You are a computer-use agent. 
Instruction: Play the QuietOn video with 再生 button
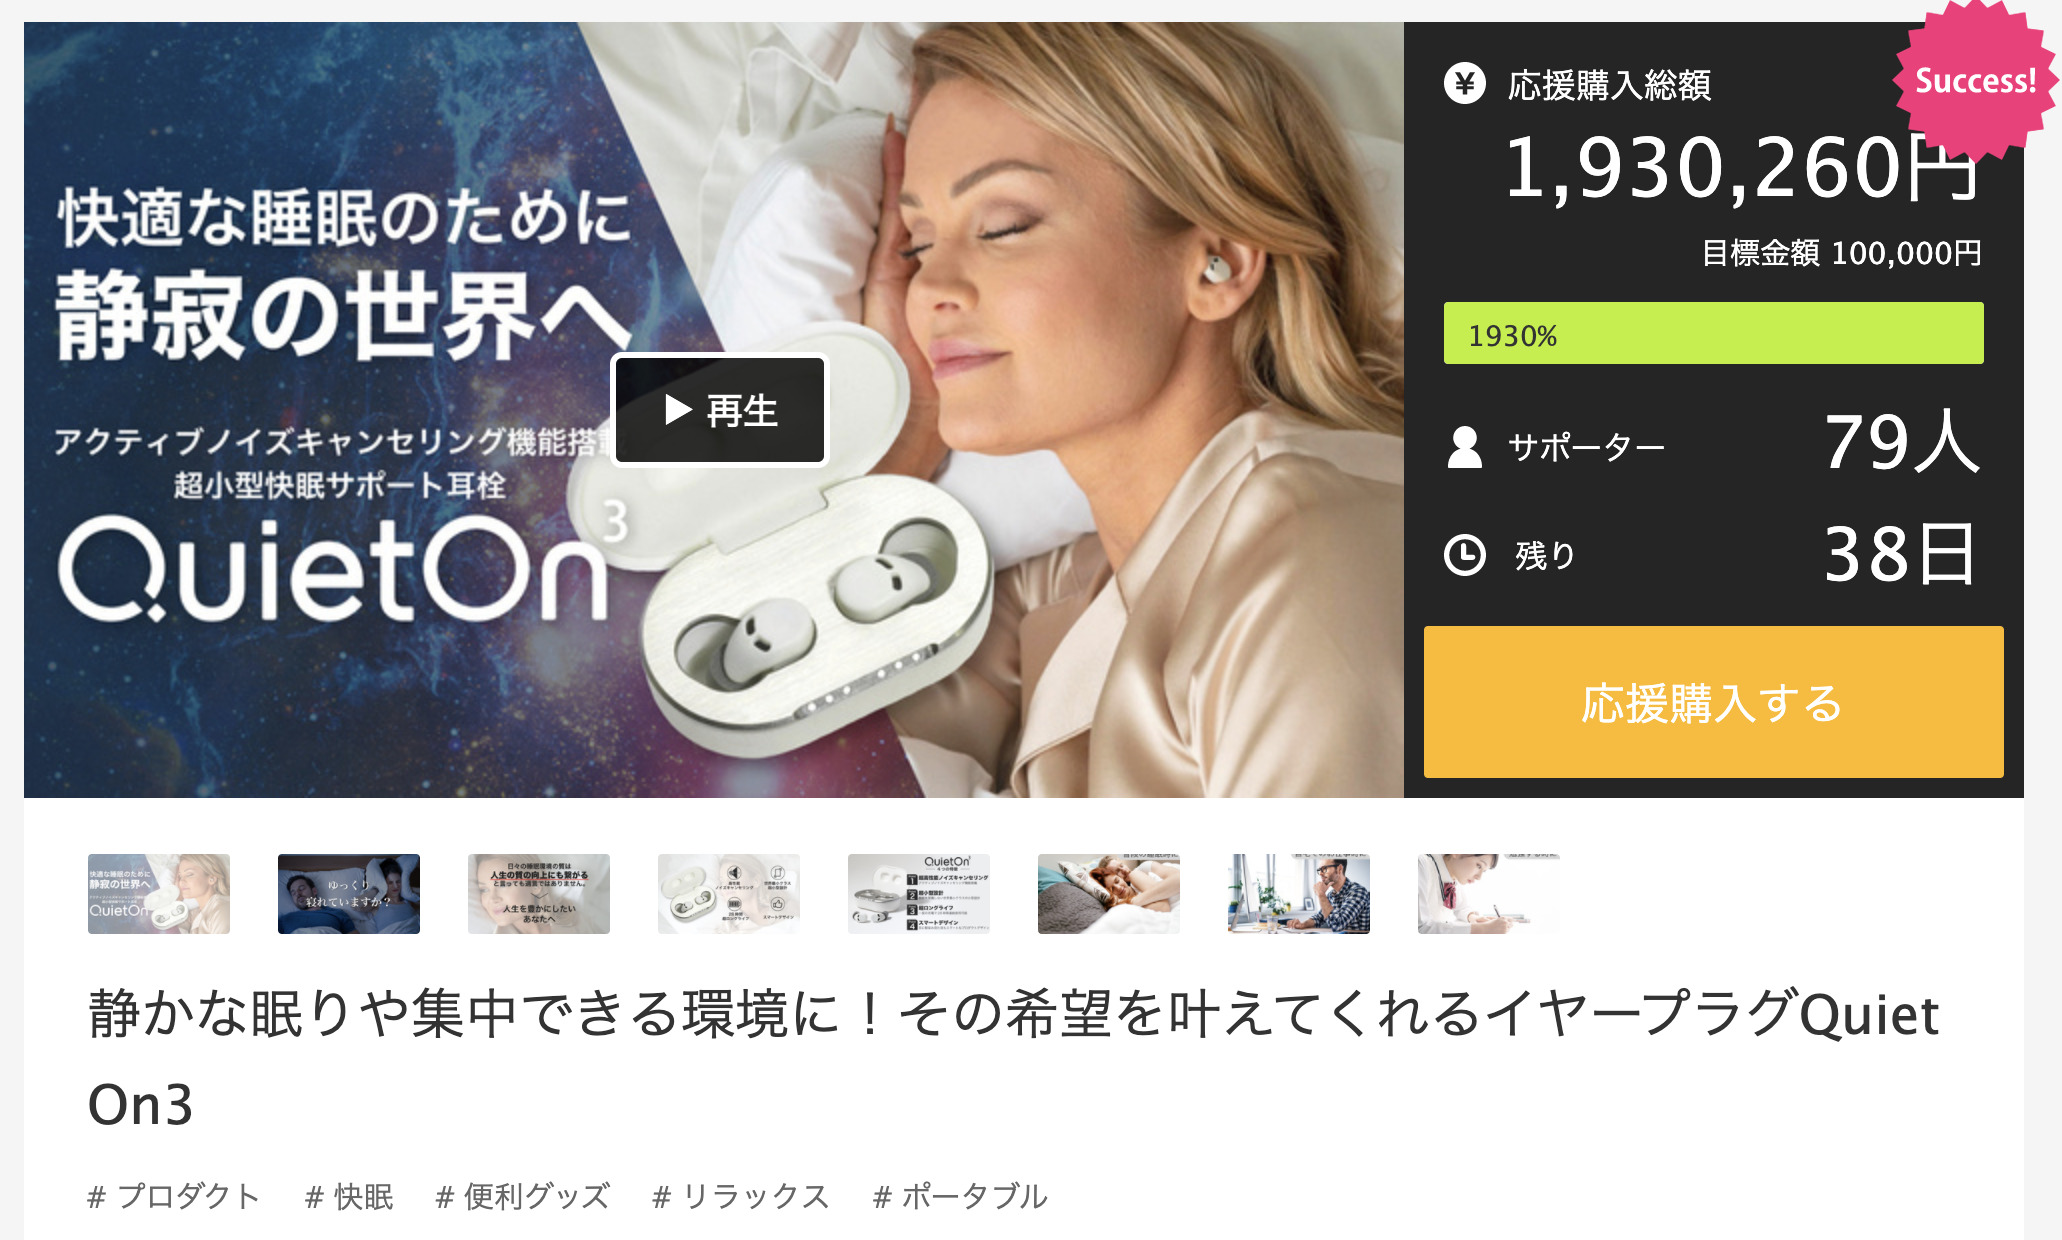click(x=720, y=410)
